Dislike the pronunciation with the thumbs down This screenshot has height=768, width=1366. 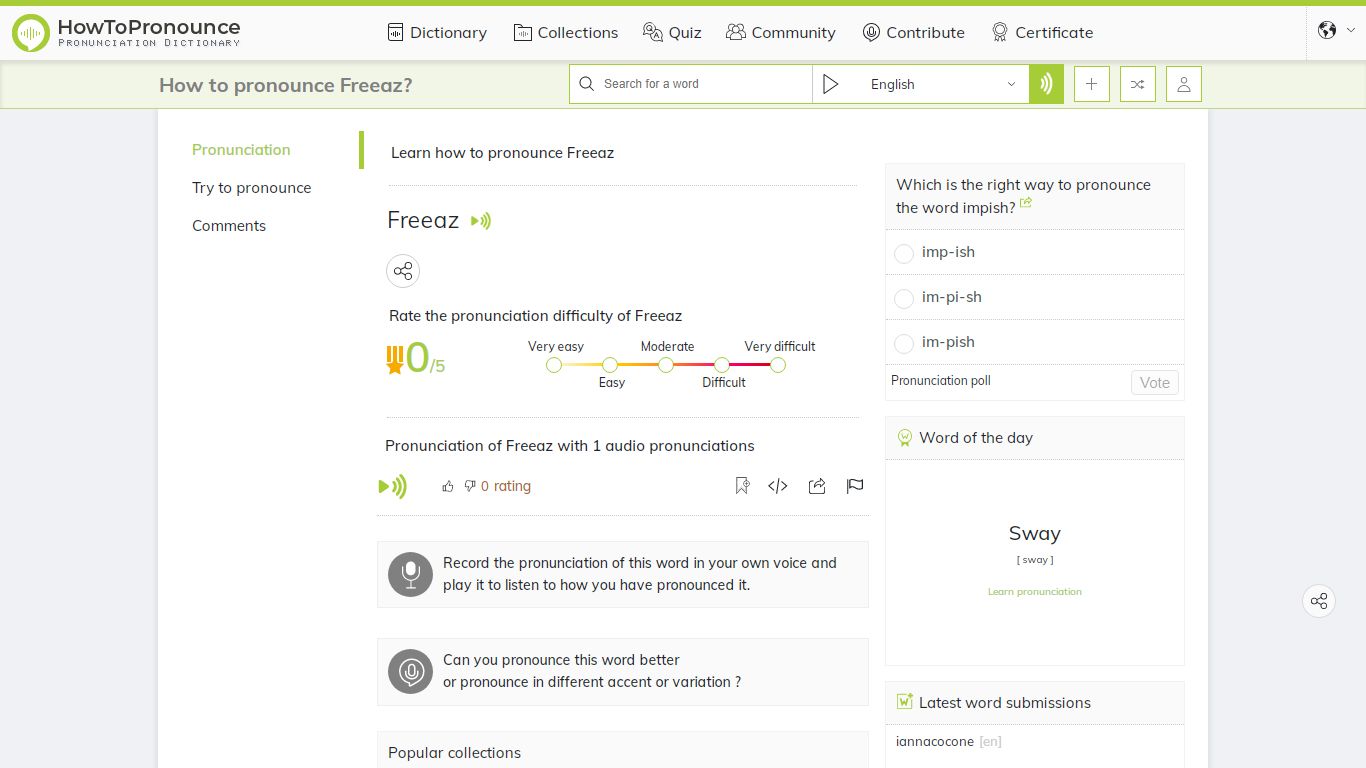pyautogui.click(x=470, y=486)
